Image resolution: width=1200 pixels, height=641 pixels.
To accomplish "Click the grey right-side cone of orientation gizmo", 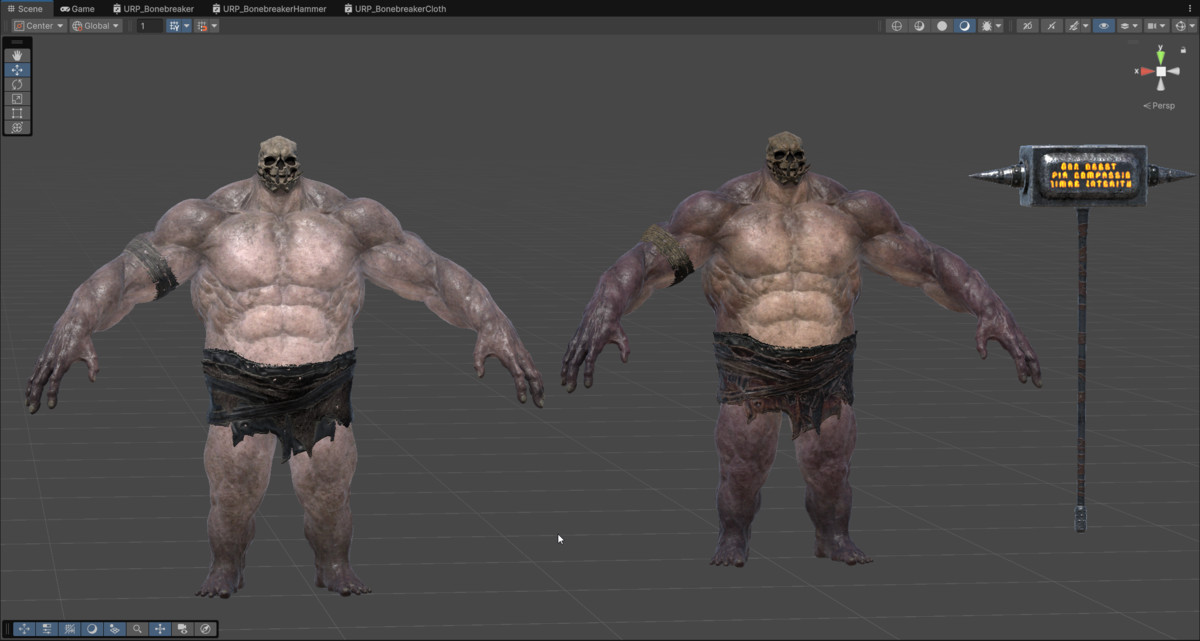I will 1176,71.
